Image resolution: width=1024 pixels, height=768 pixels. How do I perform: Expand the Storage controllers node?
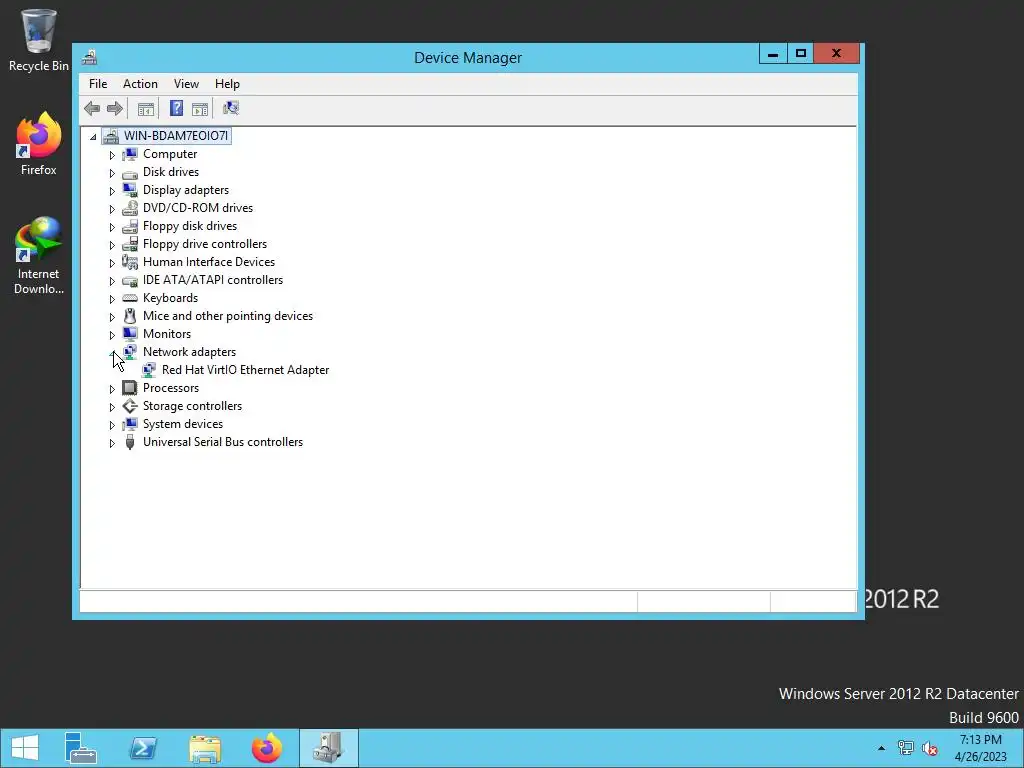pos(112,407)
